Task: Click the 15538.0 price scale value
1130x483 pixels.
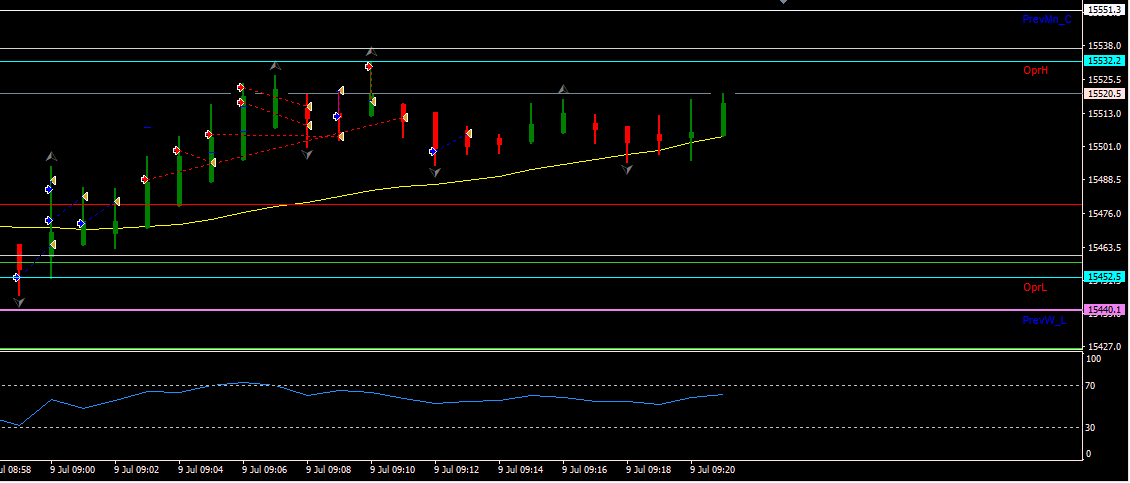Action: (1105, 45)
